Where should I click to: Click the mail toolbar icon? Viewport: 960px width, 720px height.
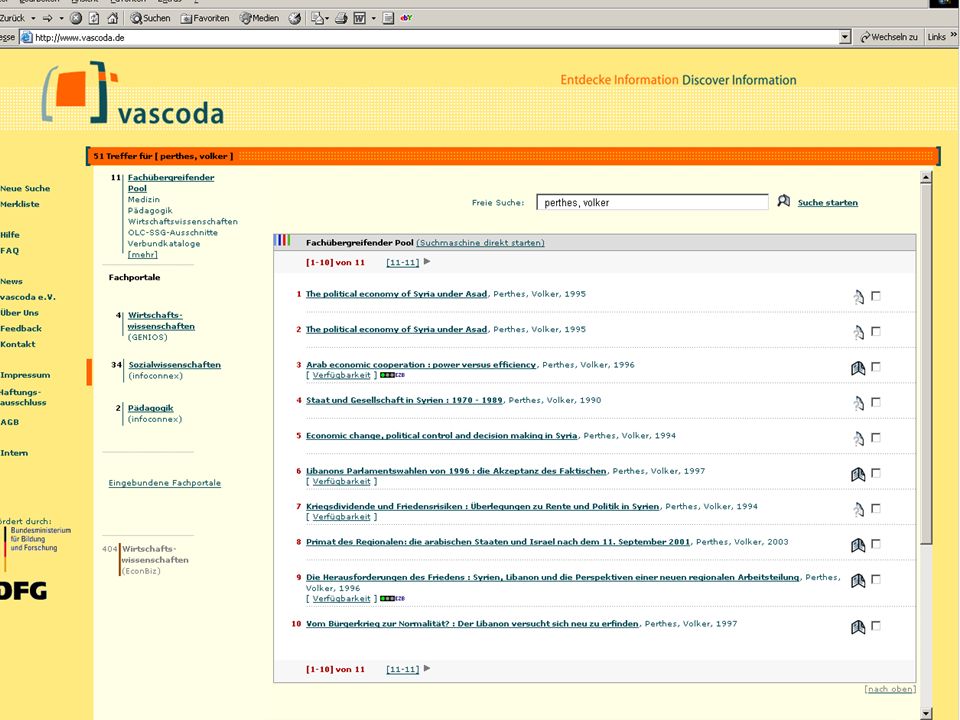tap(317, 18)
